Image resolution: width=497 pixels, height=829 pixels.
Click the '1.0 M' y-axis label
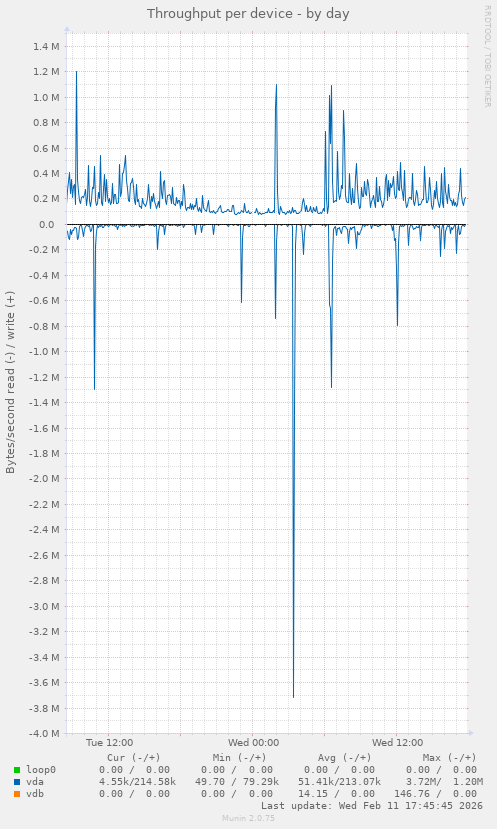pos(47,97)
